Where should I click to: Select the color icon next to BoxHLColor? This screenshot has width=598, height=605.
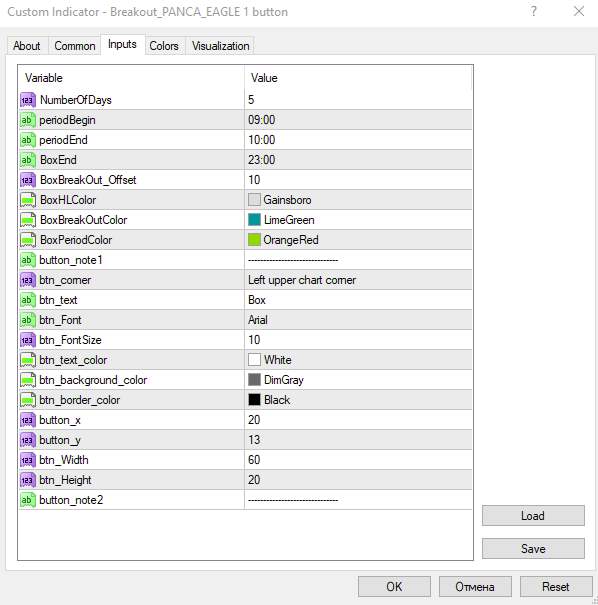[28, 200]
